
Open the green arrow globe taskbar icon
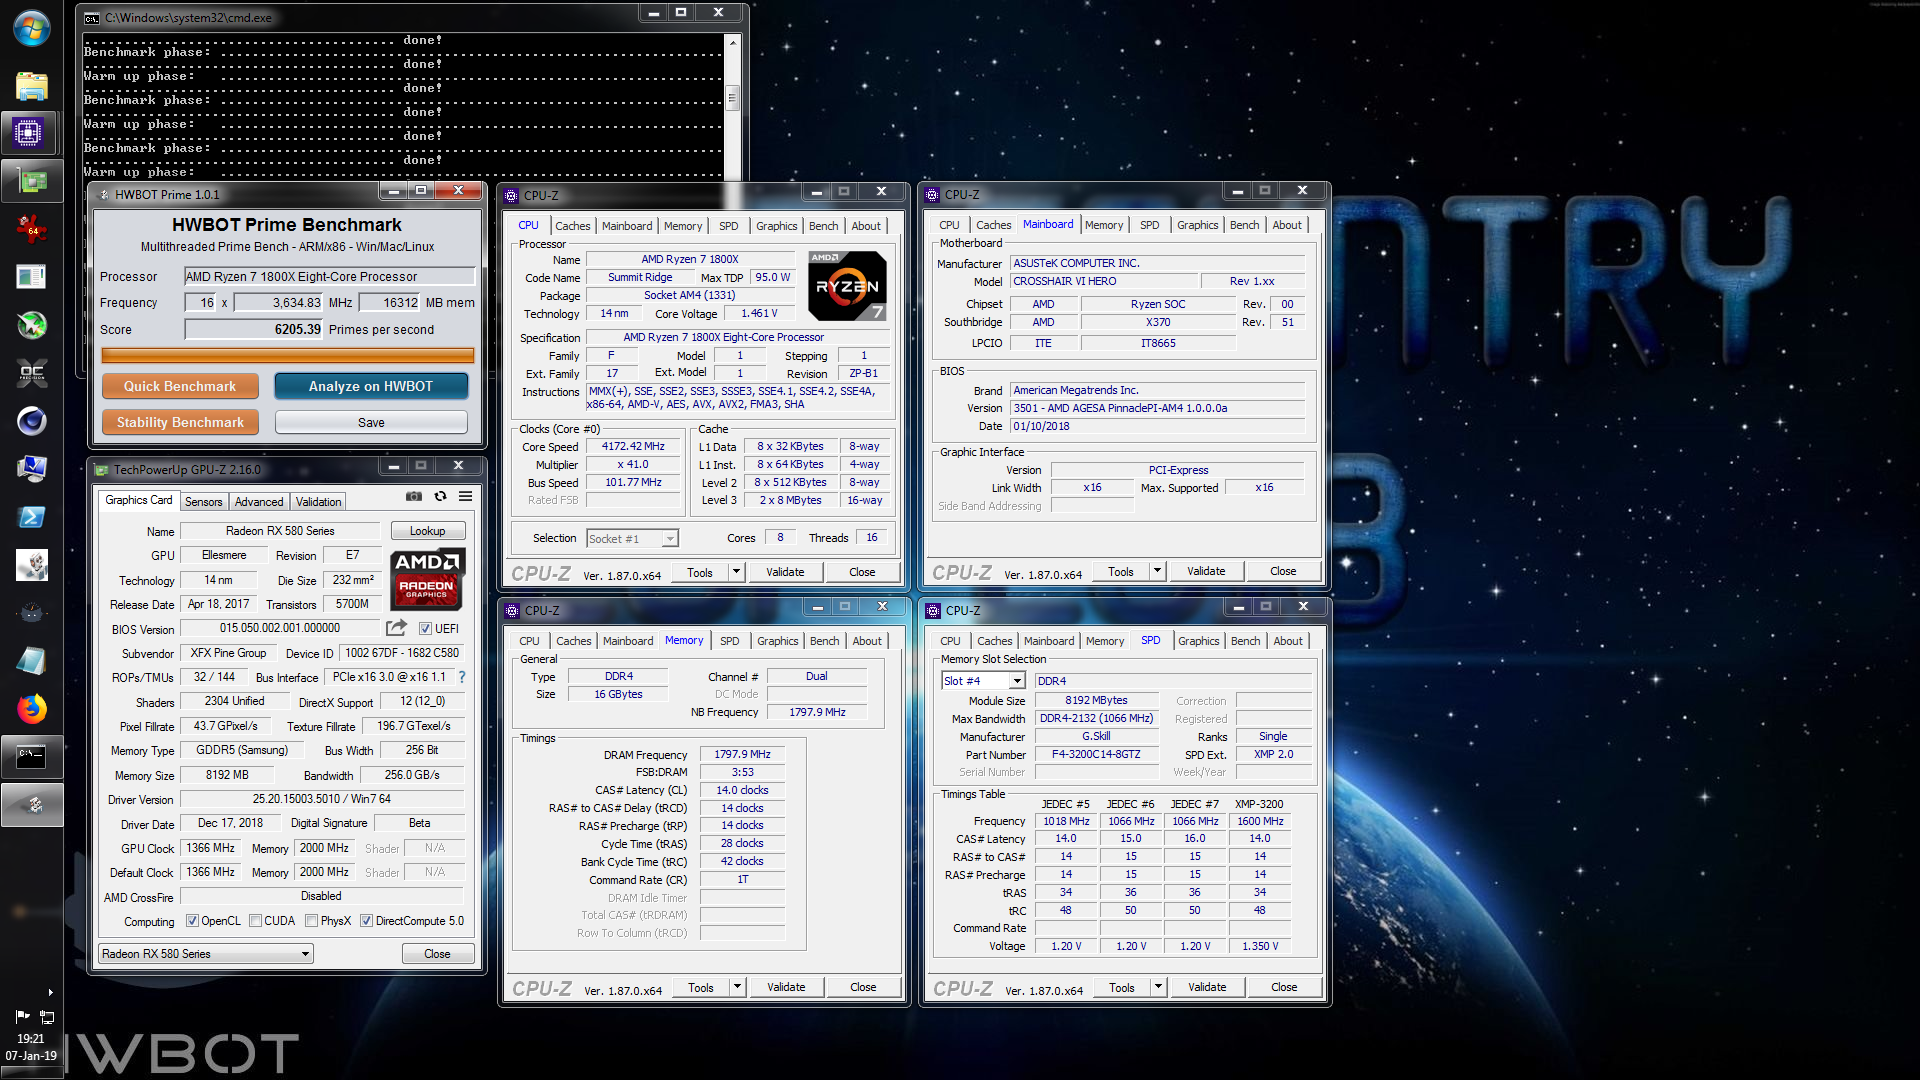click(x=32, y=325)
